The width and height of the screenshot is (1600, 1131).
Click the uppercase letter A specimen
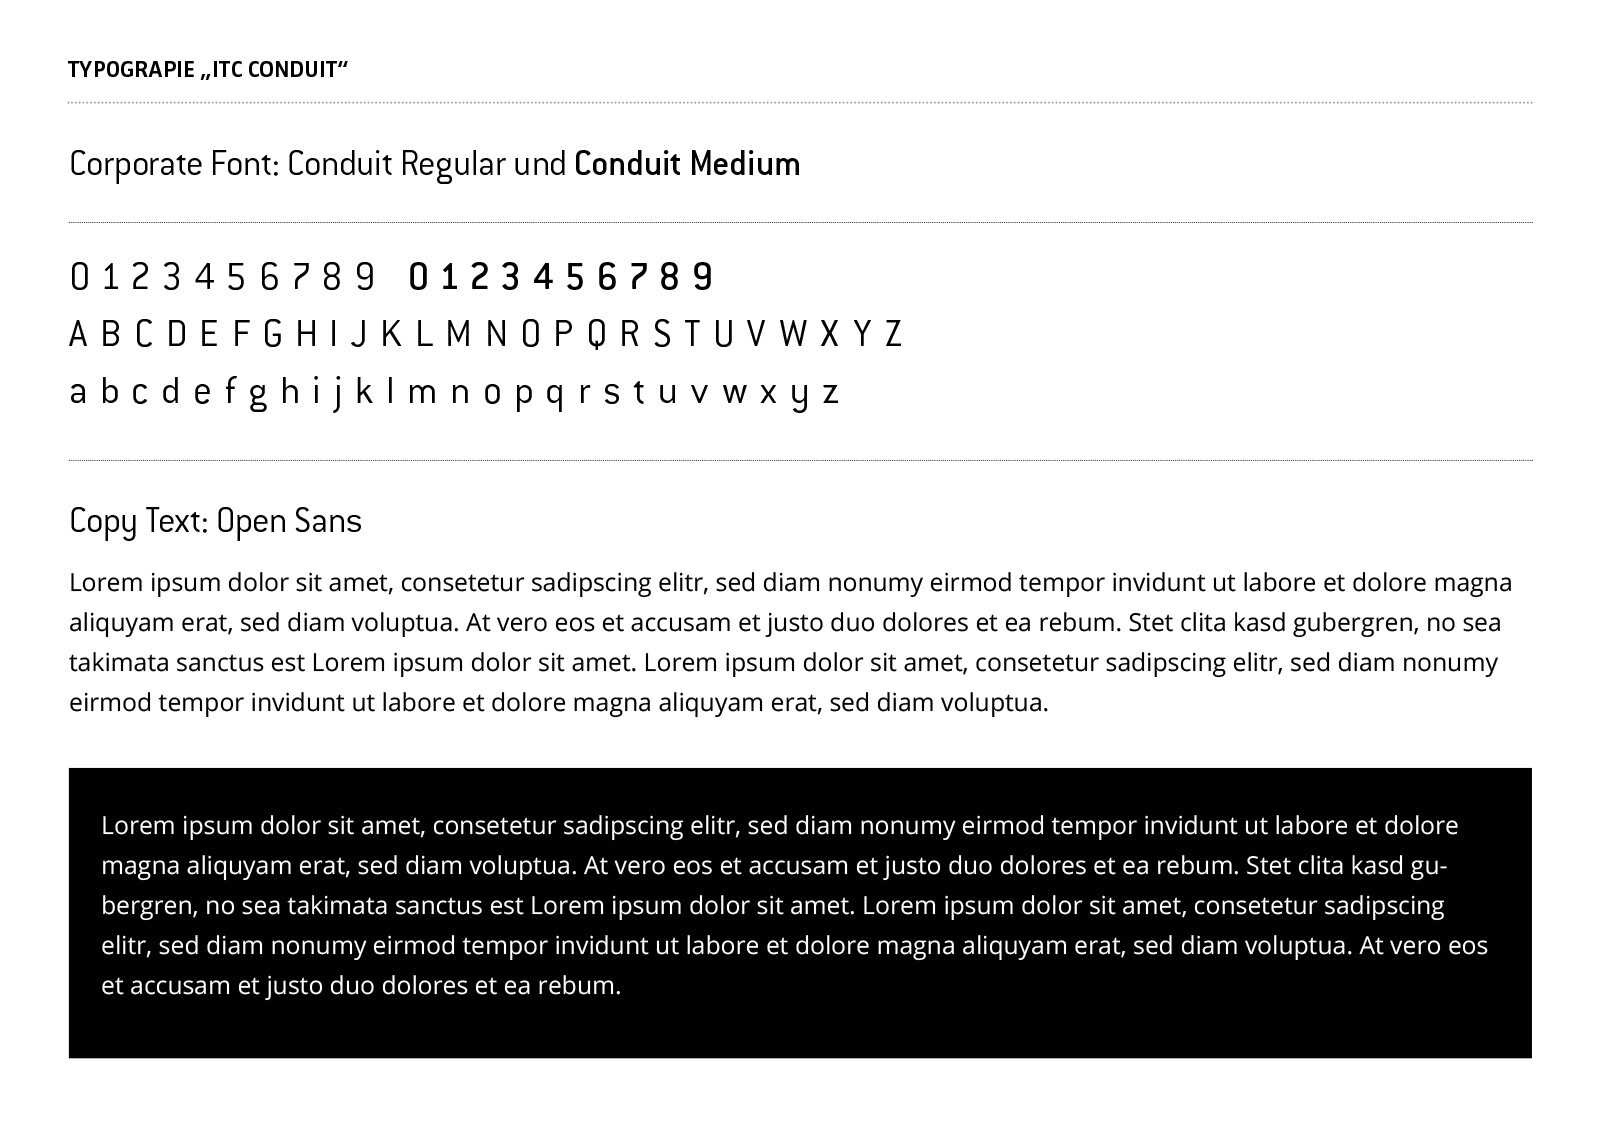pos(78,334)
